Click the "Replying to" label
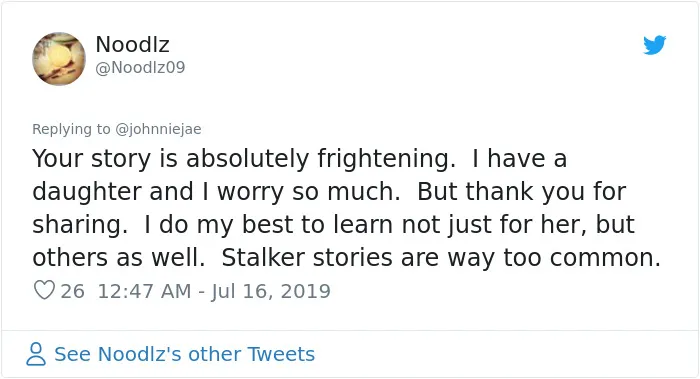 click(x=71, y=129)
